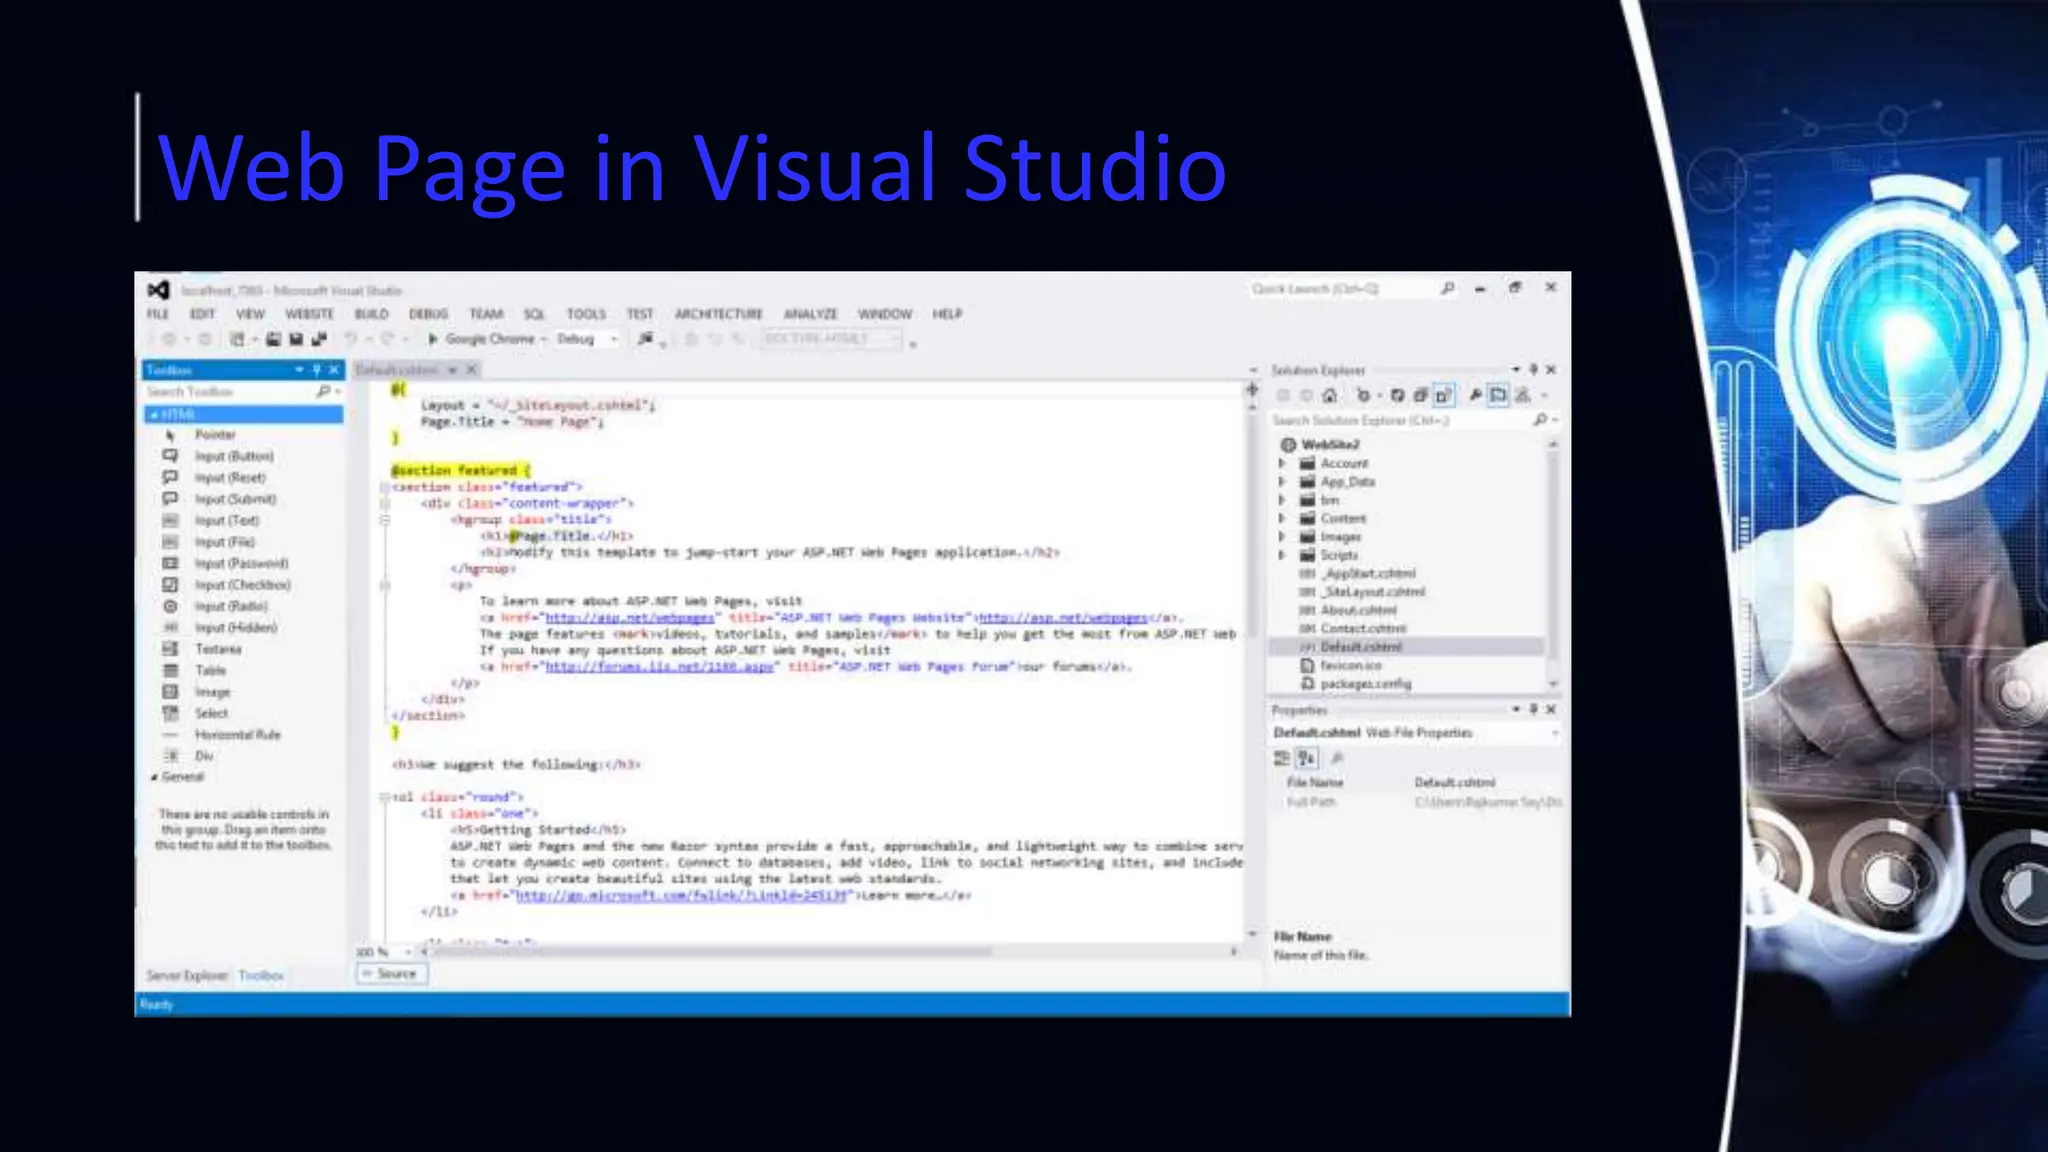Screen dimensions: 2048x1152
Task: Select Input (Text) in Toolbox
Action: tap(227, 521)
